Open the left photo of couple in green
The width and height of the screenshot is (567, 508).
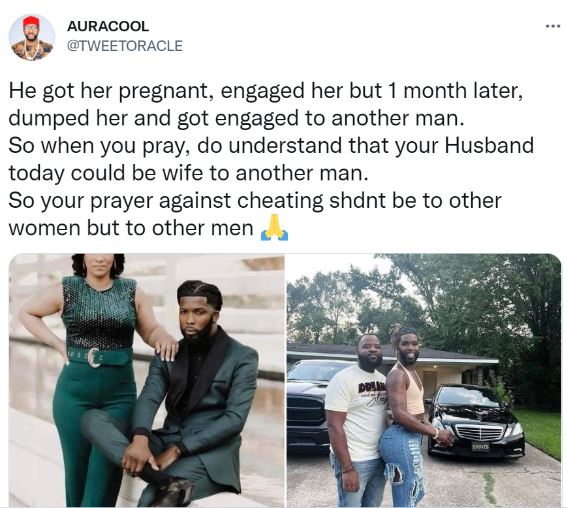pyautogui.click(x=146, y=380)
